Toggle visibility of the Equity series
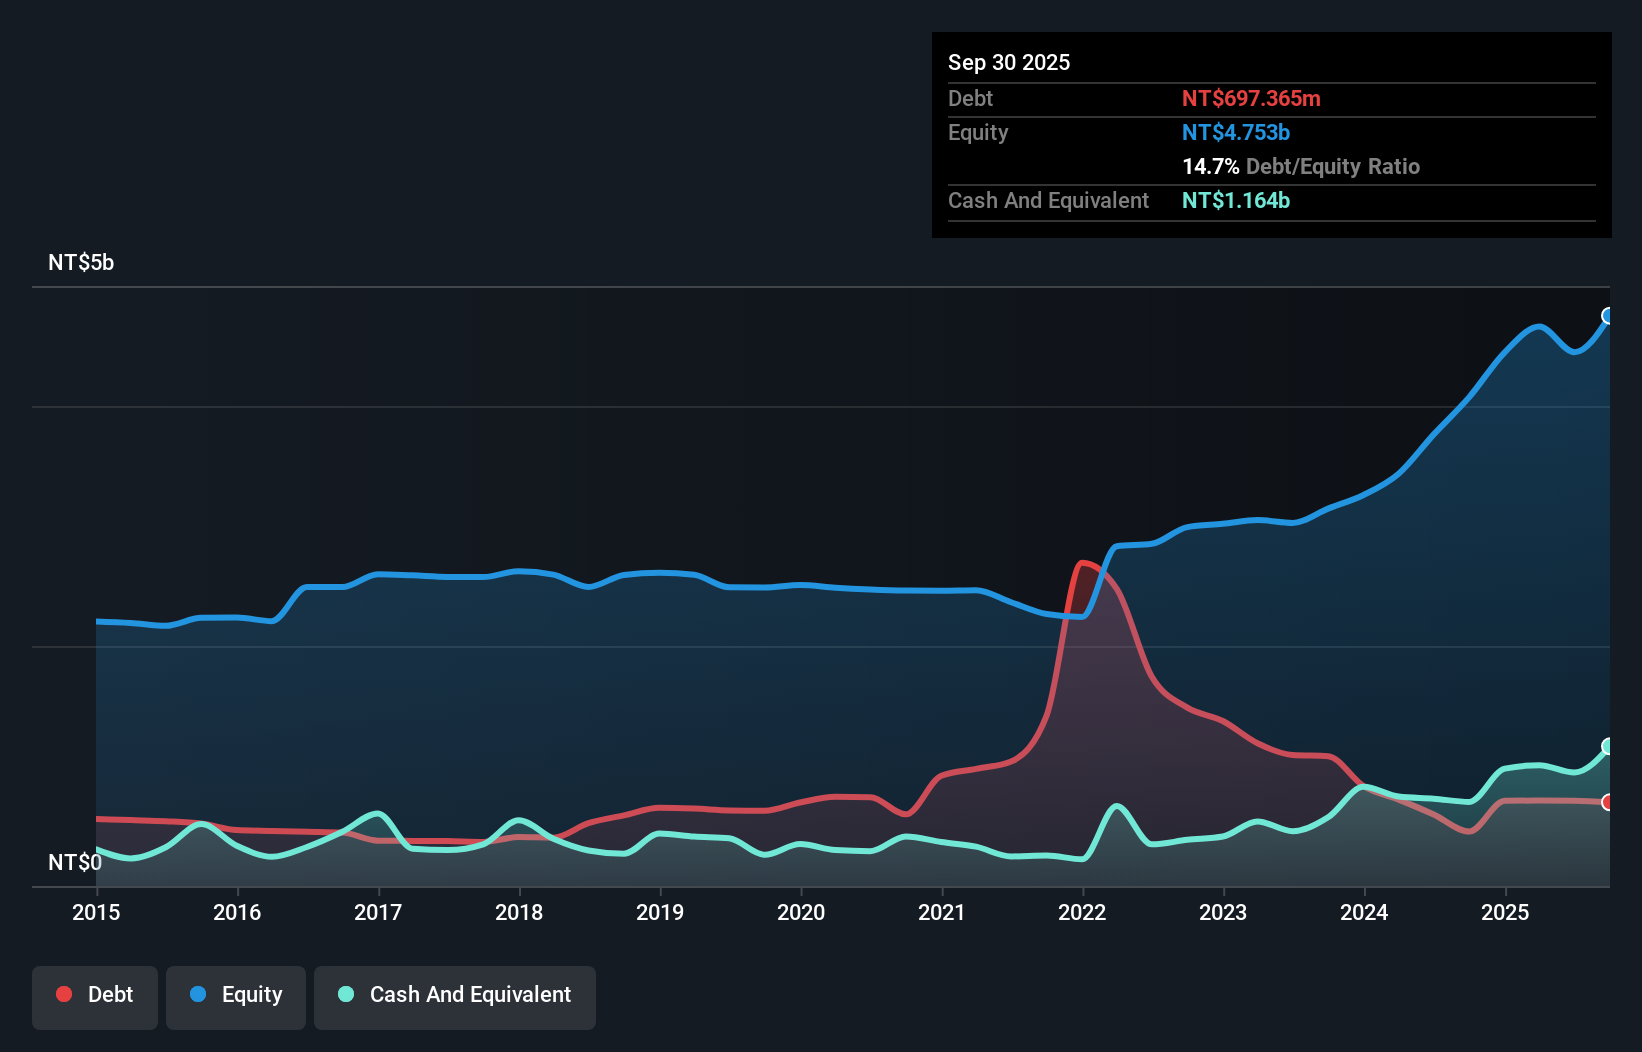This screenshot has width=1642, height=1052. 235,995
